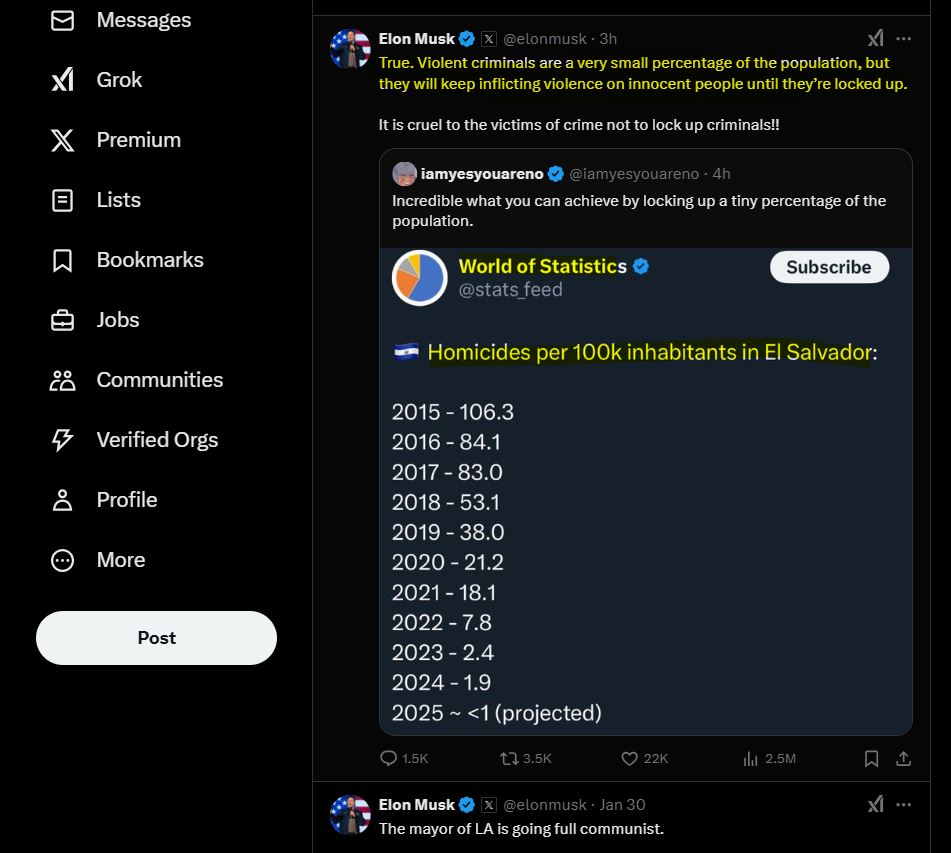Open more options on the top post

pyautogui.click(x=904, y=39)
